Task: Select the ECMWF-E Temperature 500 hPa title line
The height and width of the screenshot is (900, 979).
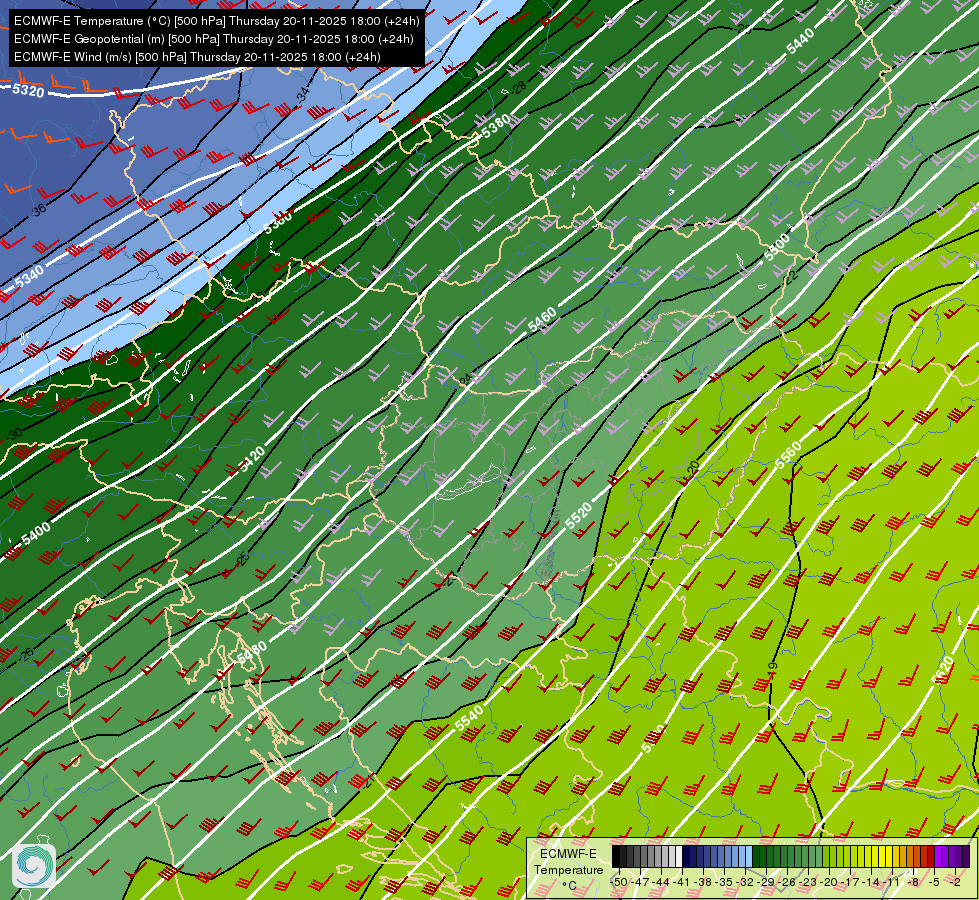Action: click(216, 21)
